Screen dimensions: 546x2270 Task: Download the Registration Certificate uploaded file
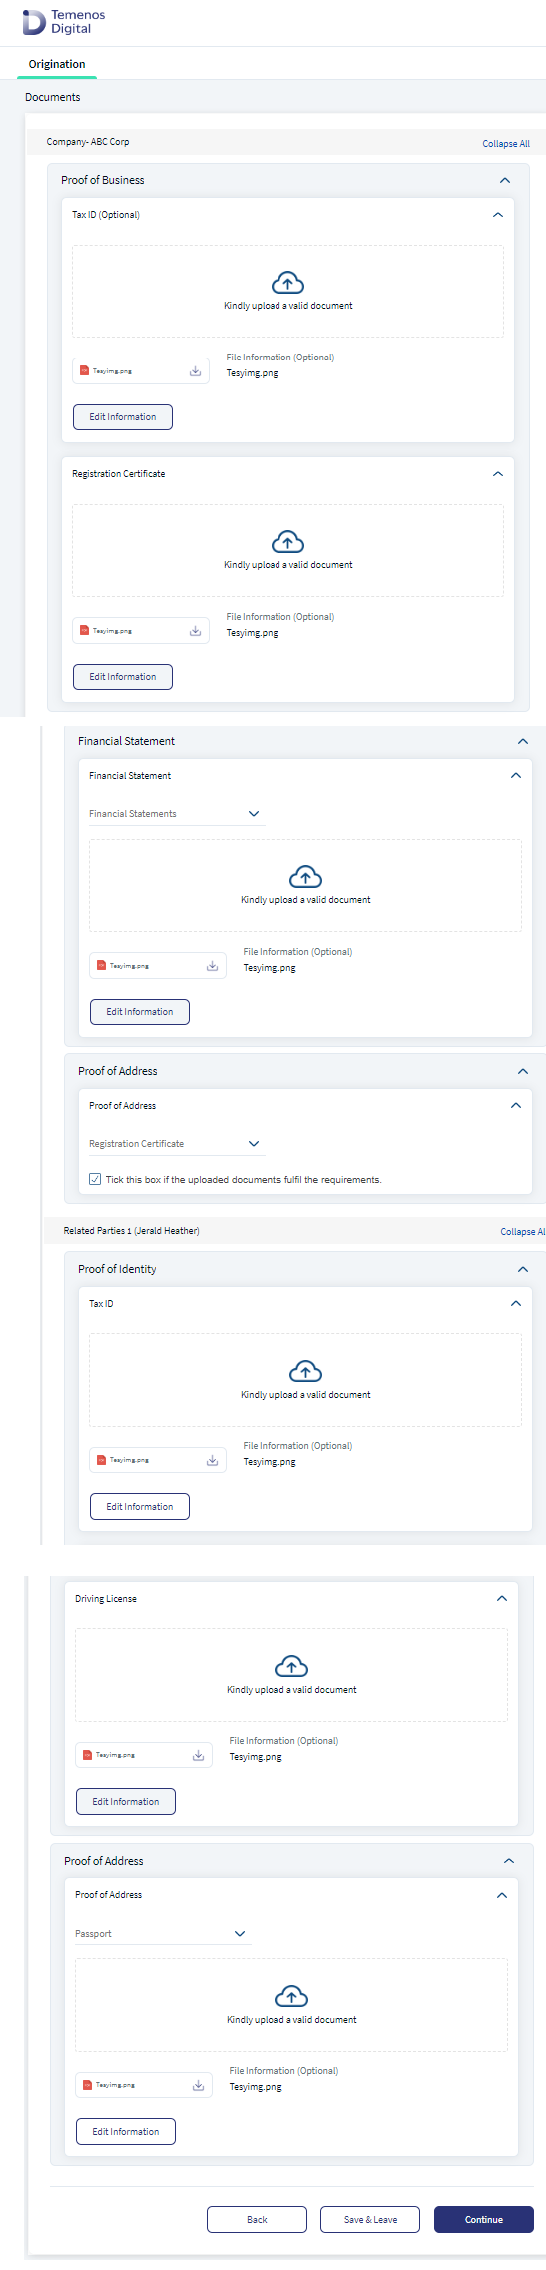(x=196, y=631)
